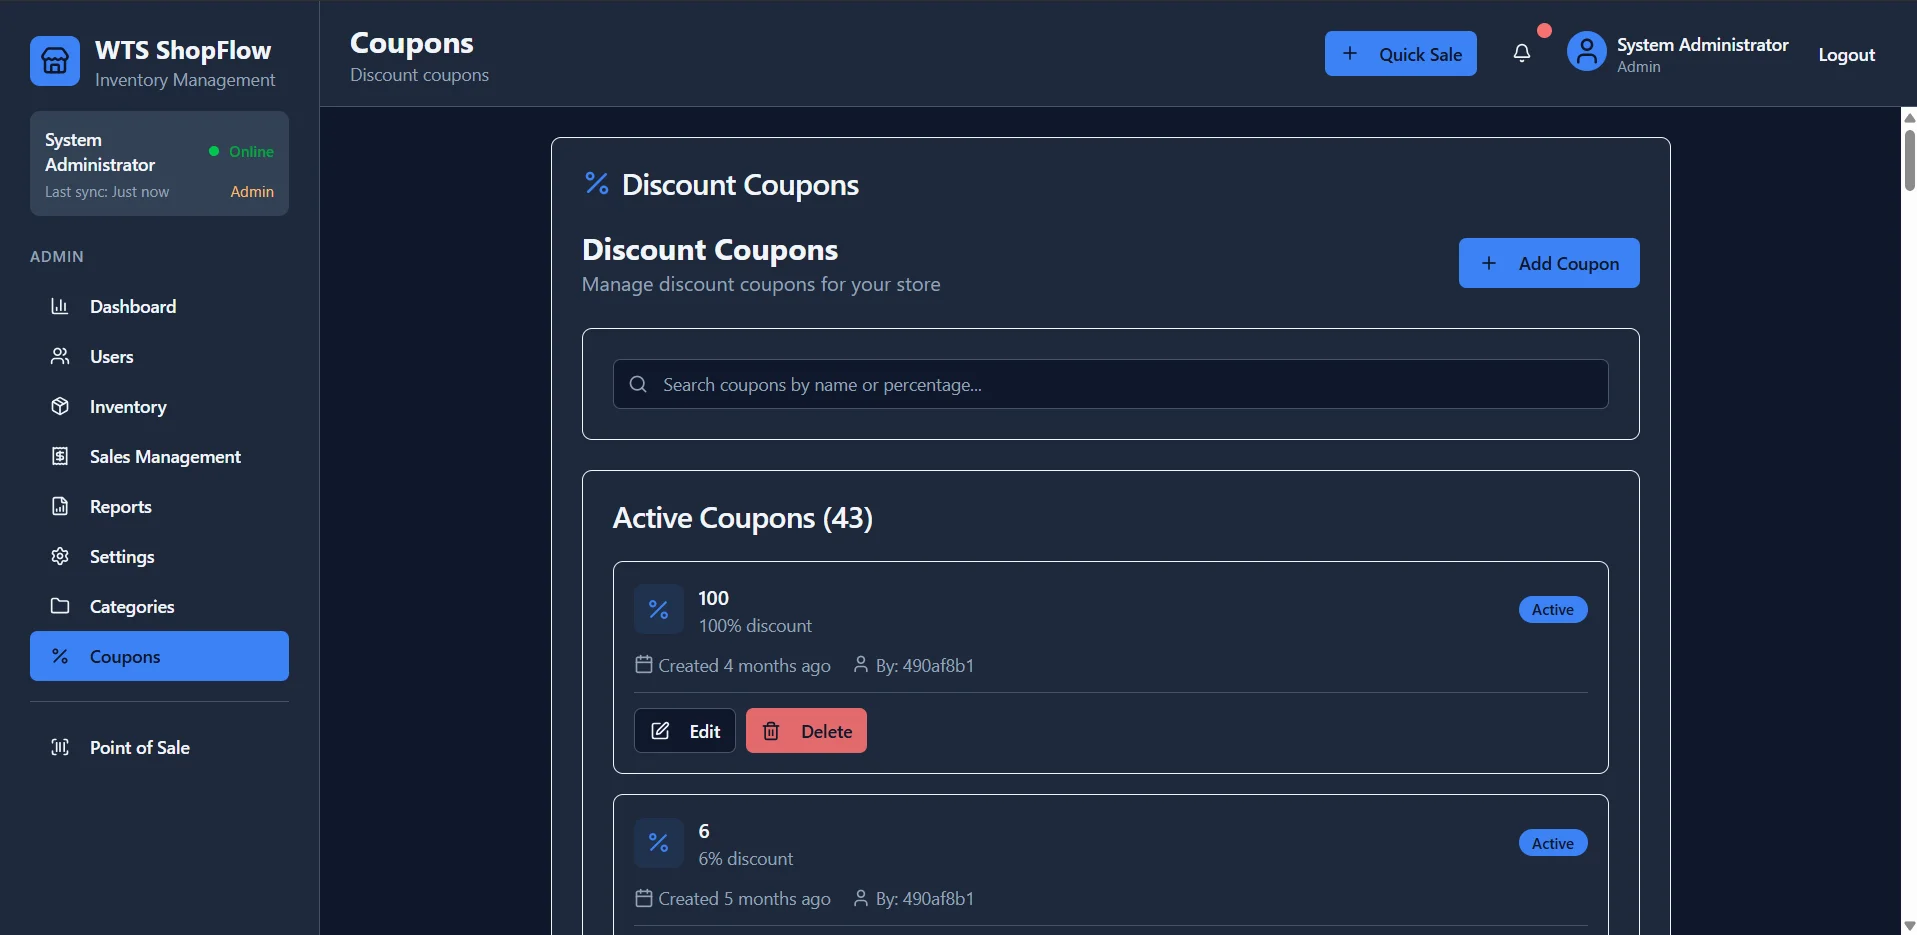Open the notifications bell

click(1521, 54)
